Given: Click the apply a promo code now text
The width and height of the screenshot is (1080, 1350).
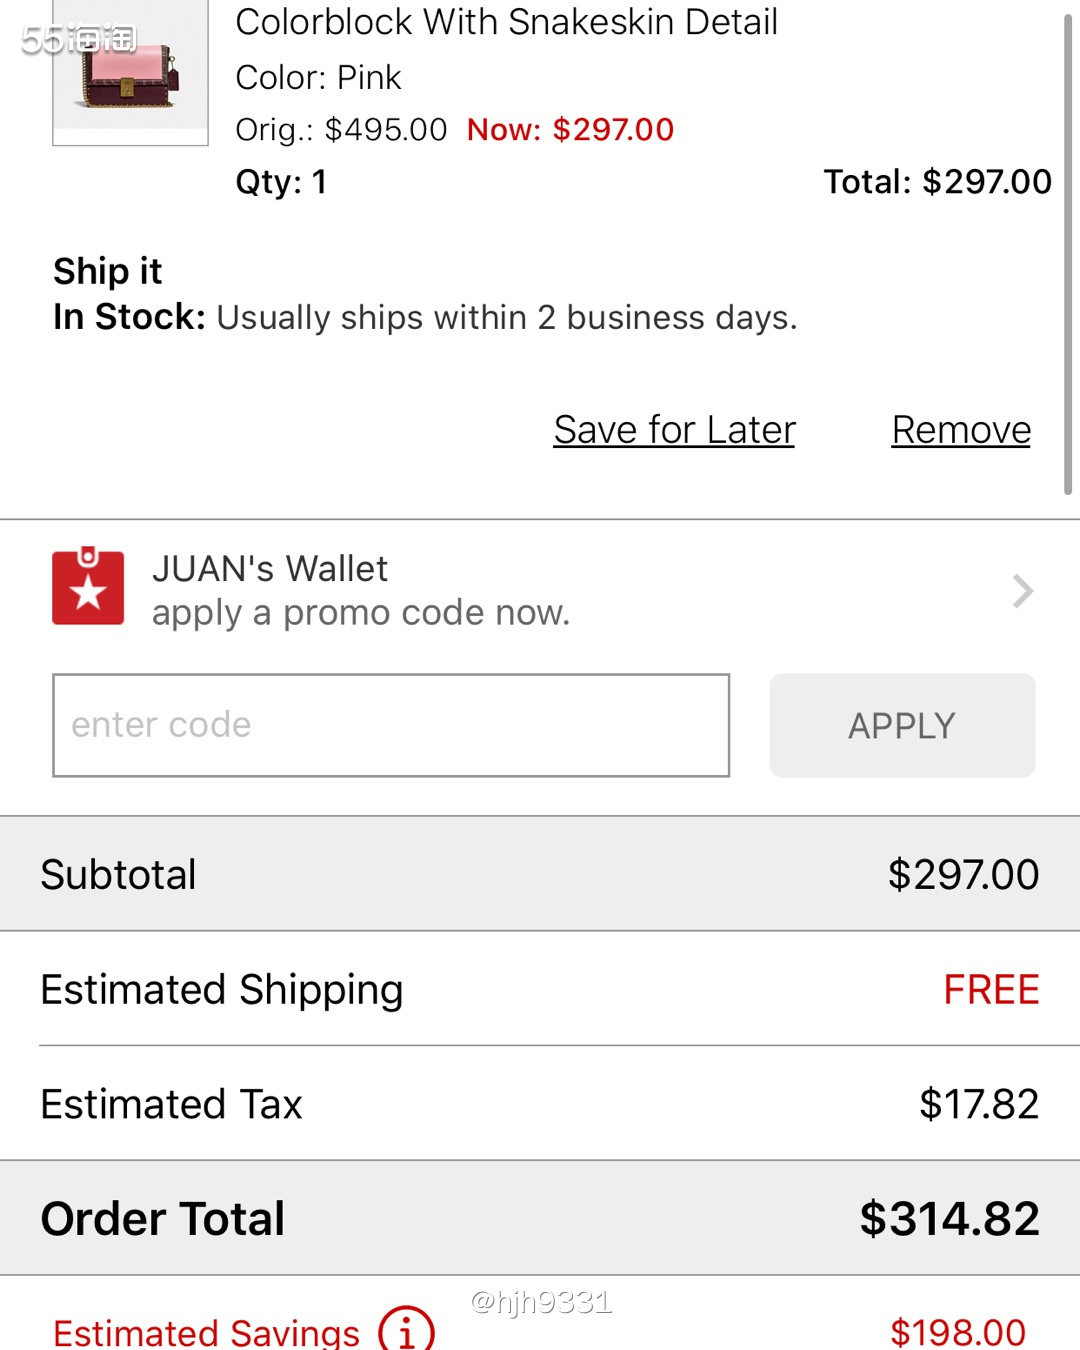Looking at the screenshot, I should coord(361,613).
